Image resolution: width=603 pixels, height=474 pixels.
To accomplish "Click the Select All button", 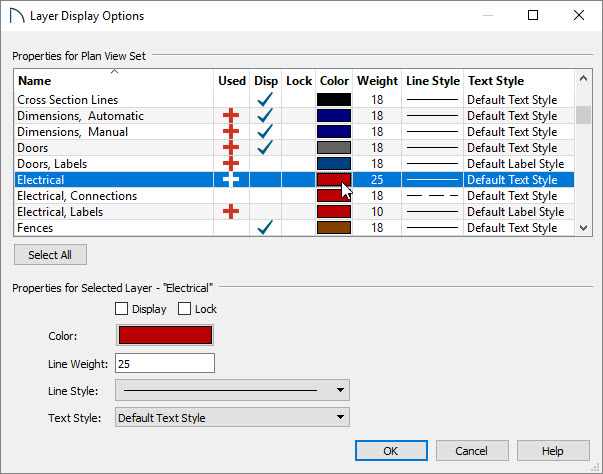I will (x=50, y=254).
